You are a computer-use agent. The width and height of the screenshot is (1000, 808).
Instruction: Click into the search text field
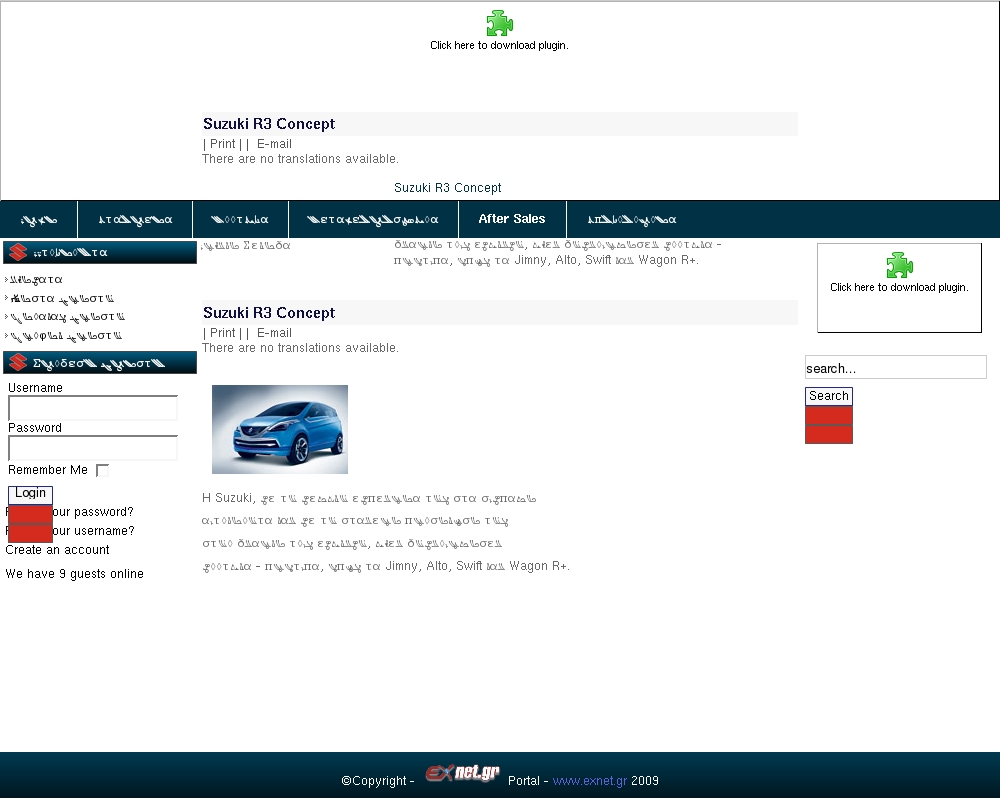(x=895, y=367)
